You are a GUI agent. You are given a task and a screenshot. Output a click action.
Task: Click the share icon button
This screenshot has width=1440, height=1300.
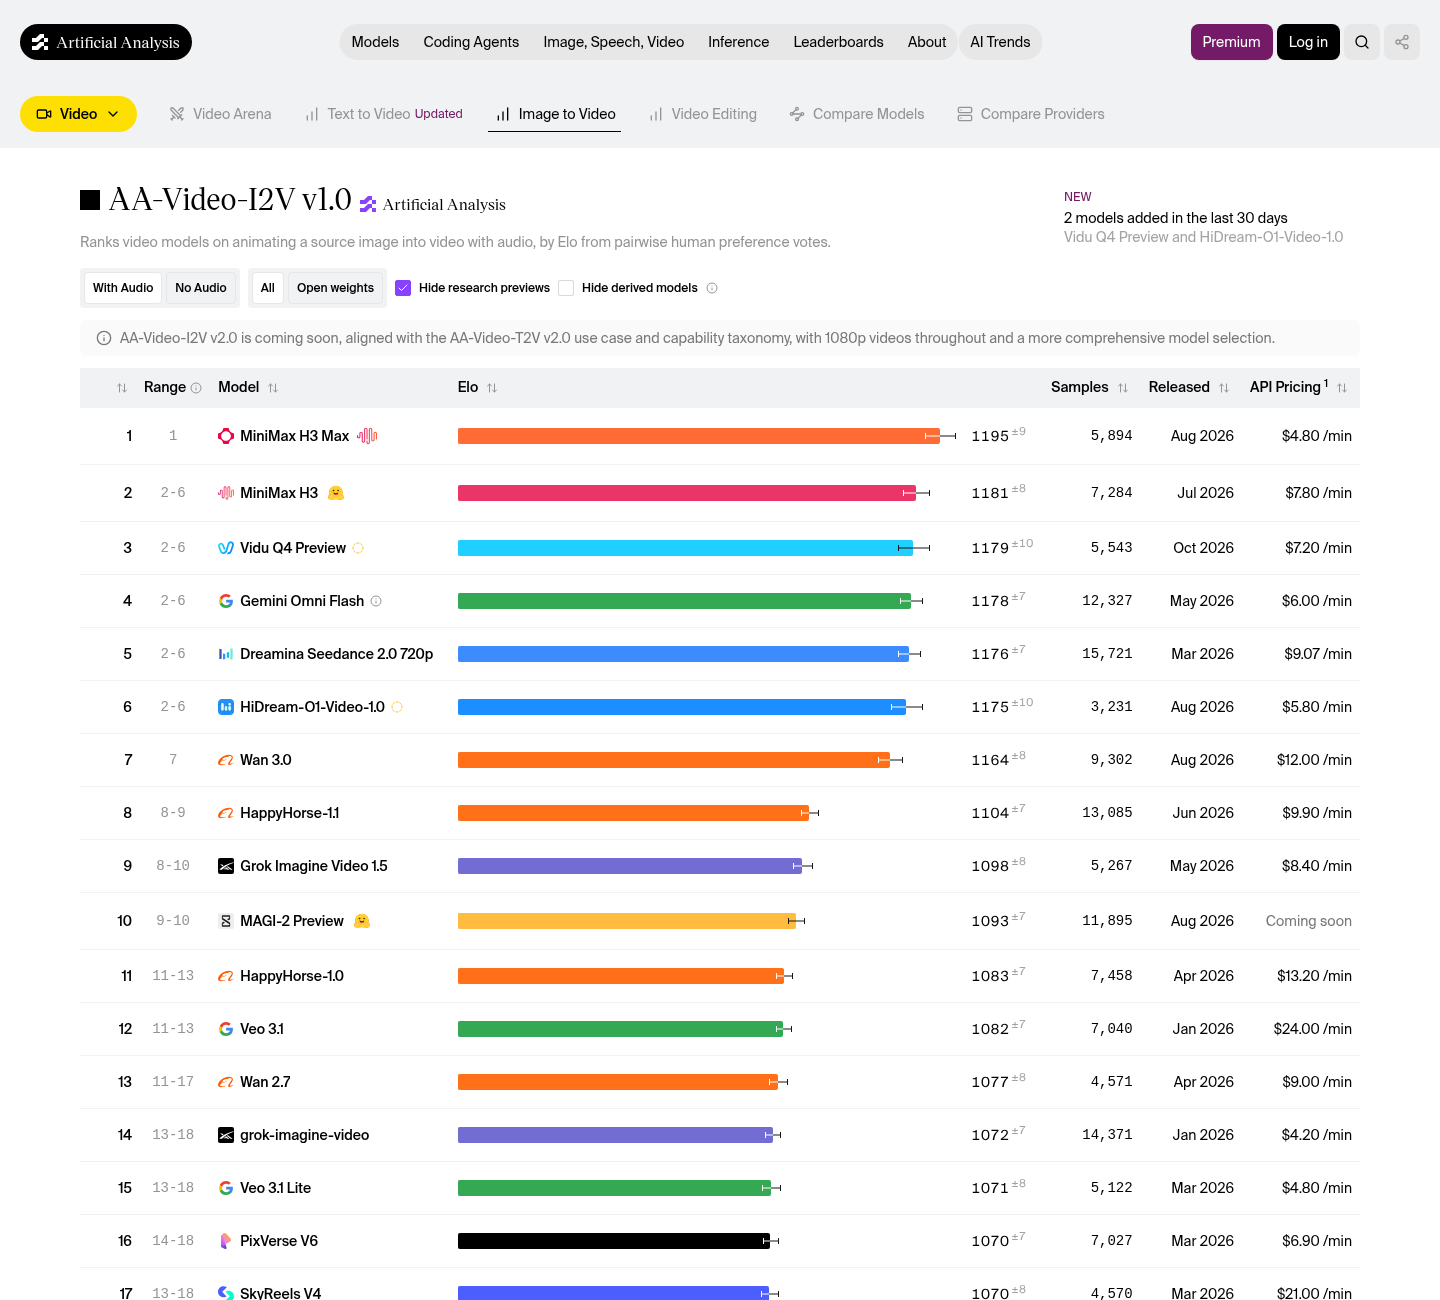coord(1402,42)
